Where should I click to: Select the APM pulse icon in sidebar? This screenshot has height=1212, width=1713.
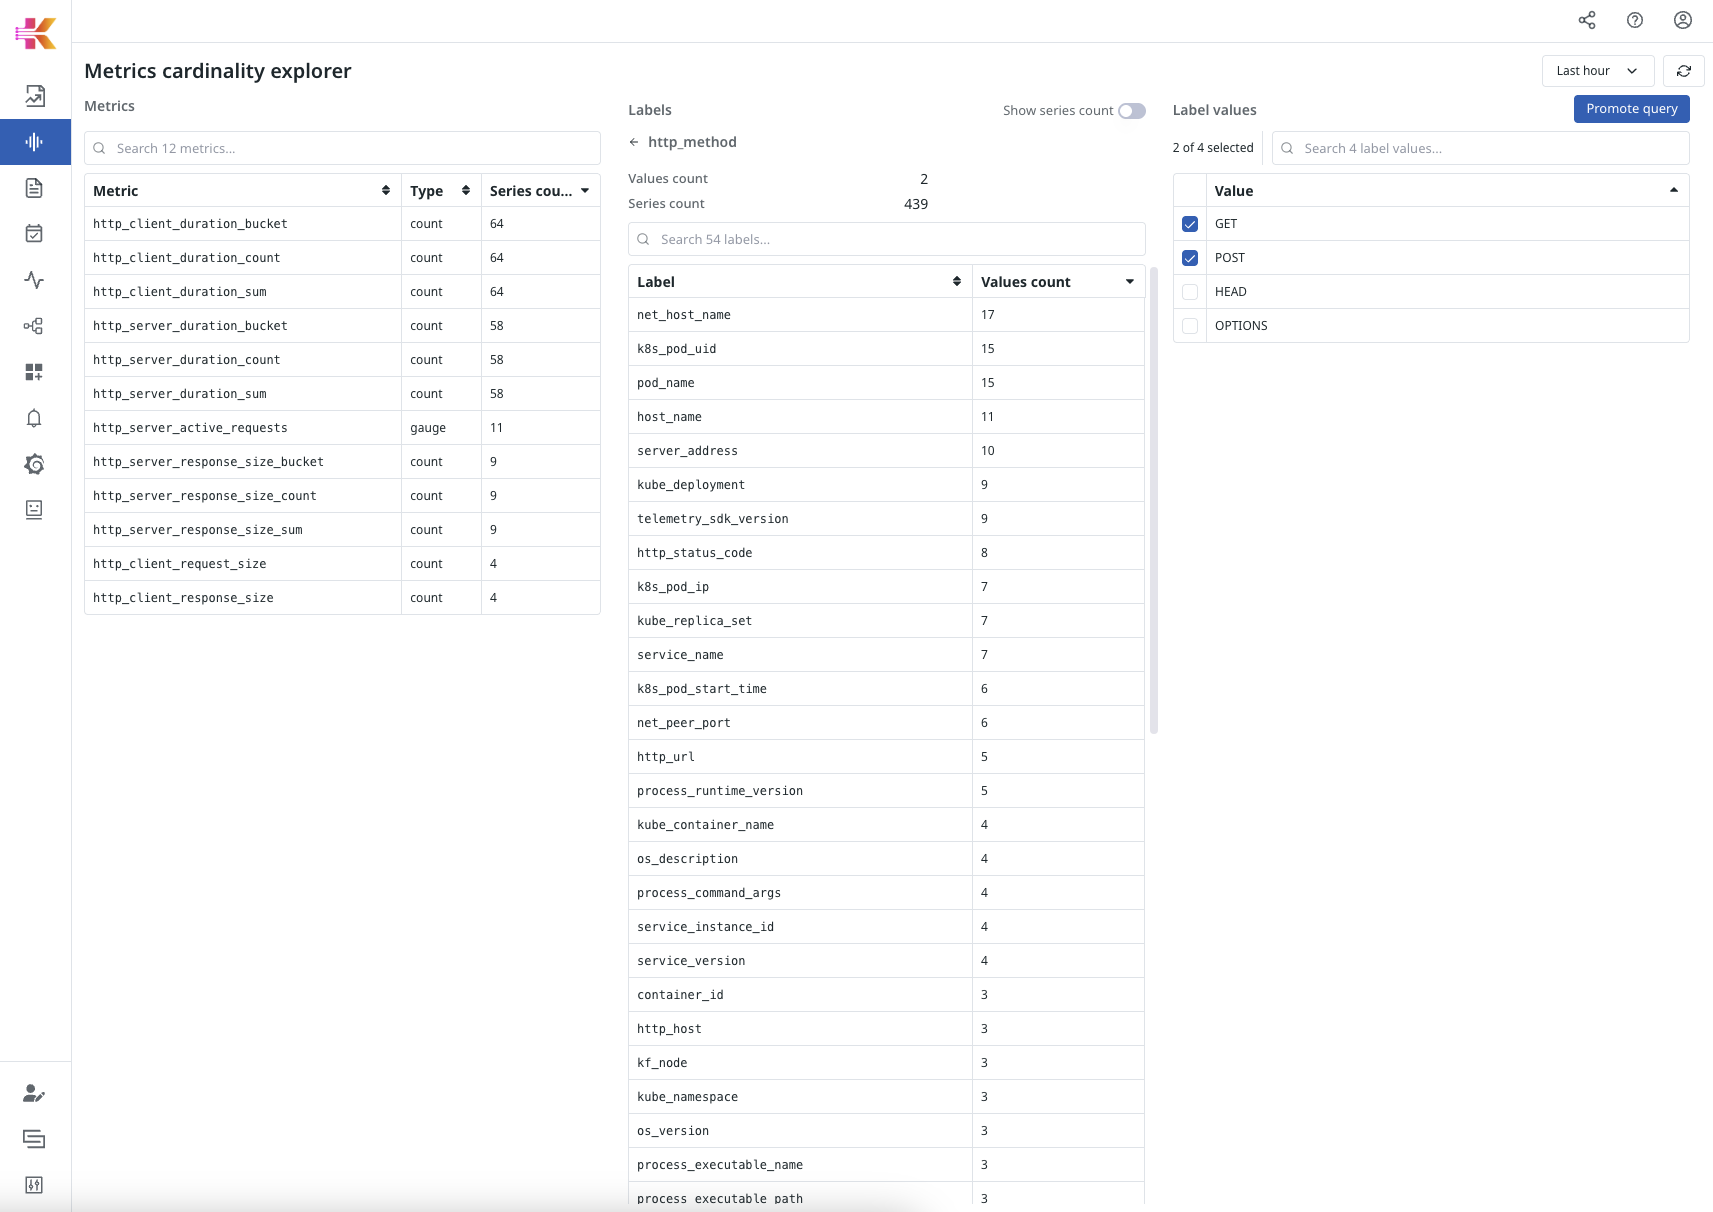[35, 281]
